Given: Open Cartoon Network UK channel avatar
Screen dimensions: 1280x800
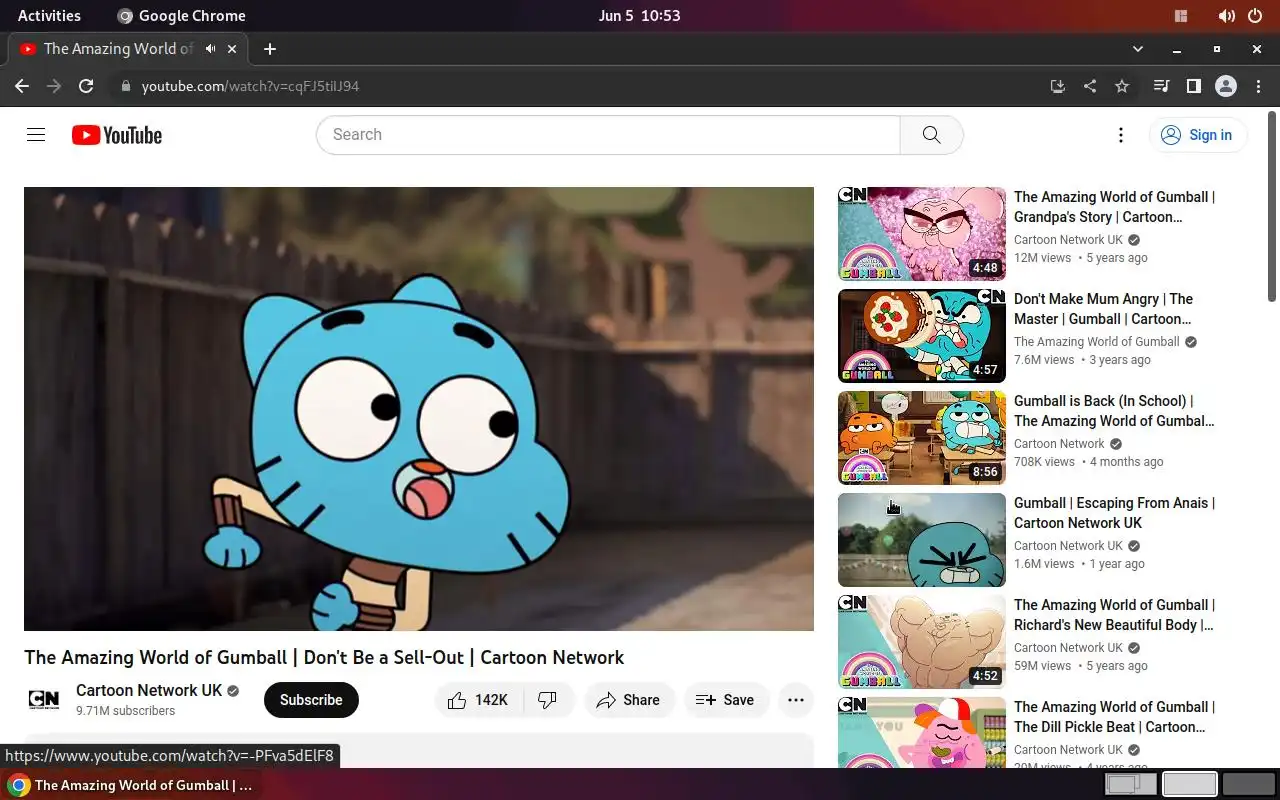Looking at the screenshot, I should tap(44, 700).
